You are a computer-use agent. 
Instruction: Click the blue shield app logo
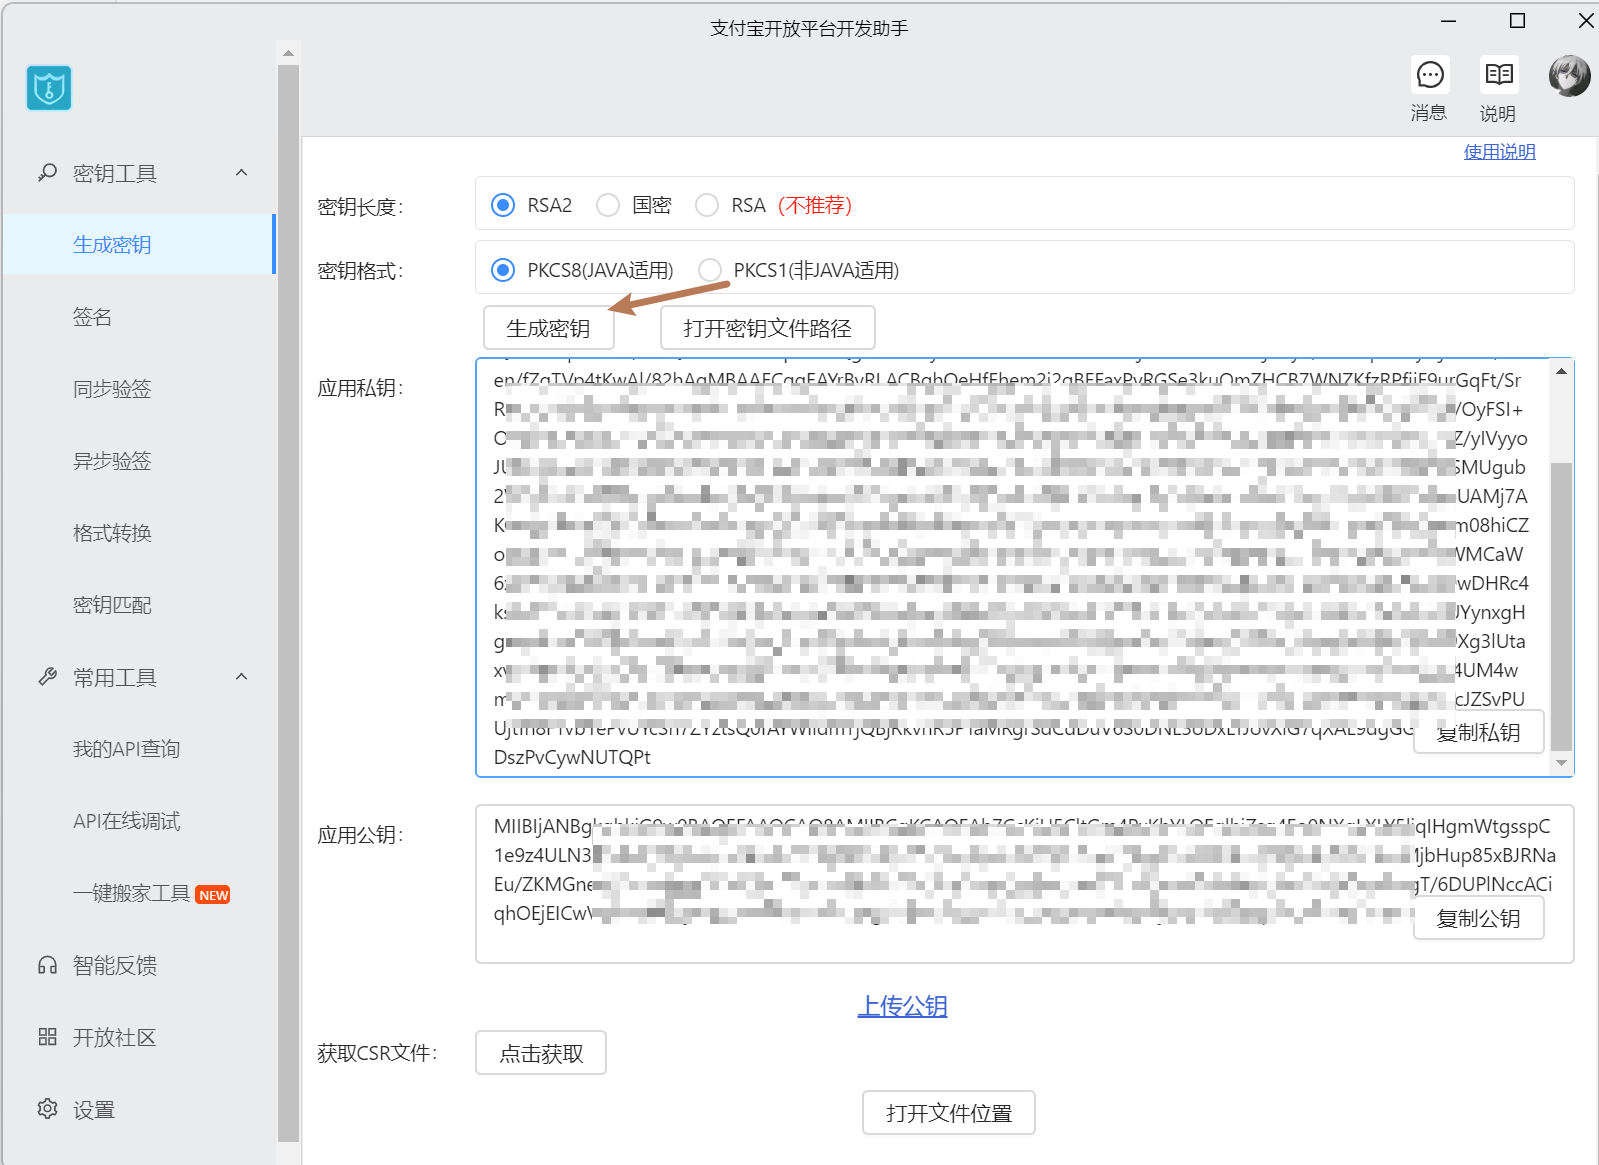click(49, 88)
